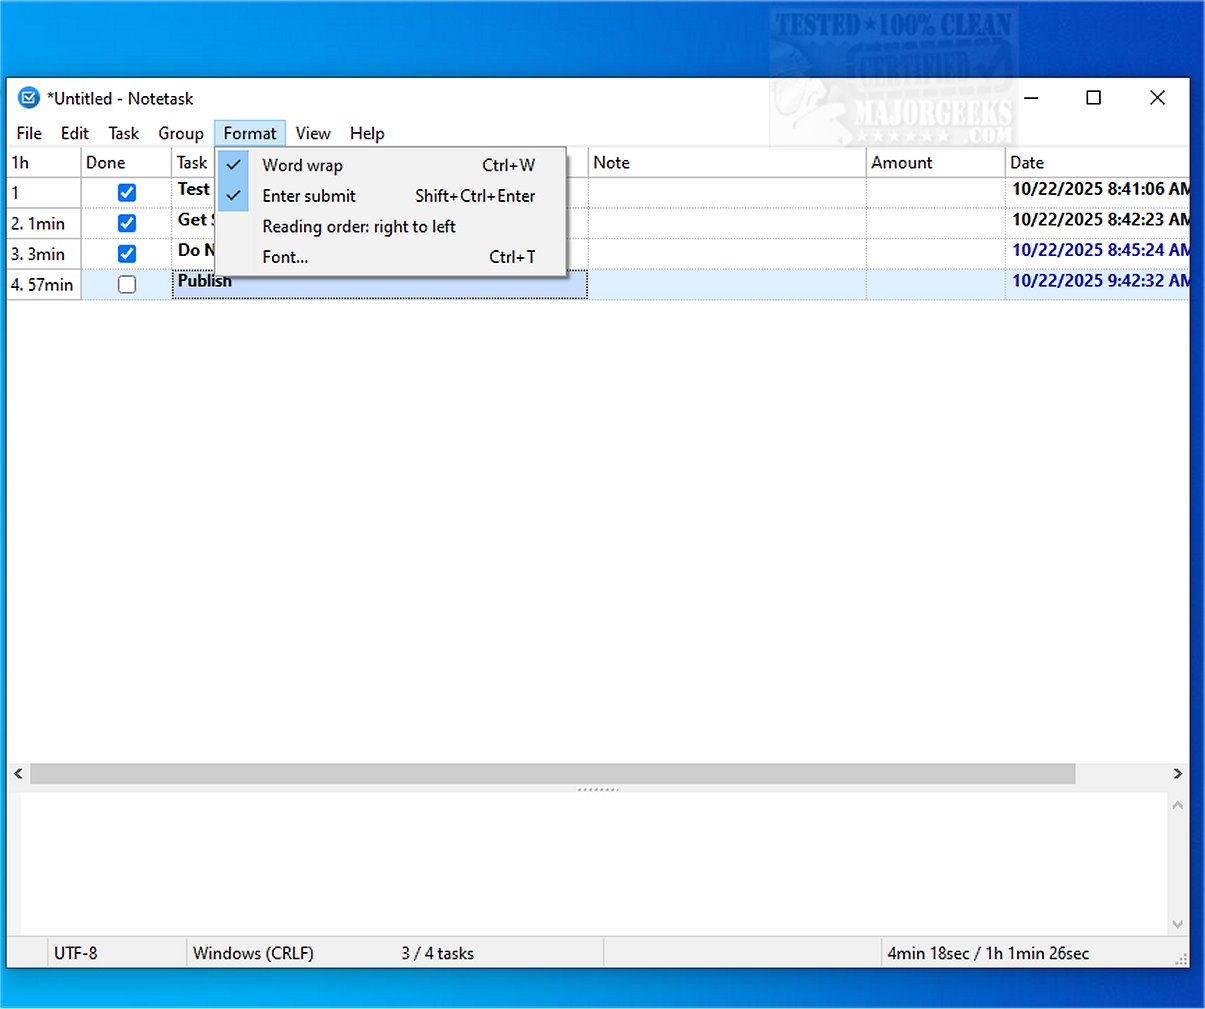Click date 10/22/2025 8:41:06 AM

pos(1100,189)
